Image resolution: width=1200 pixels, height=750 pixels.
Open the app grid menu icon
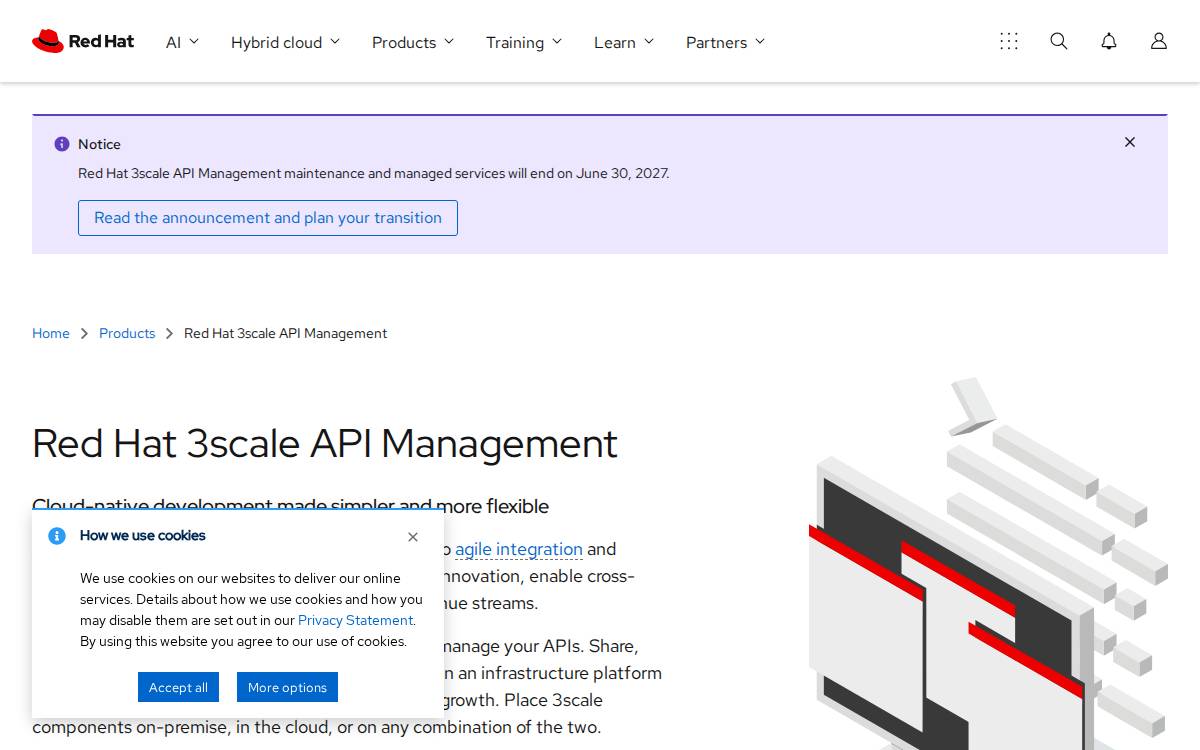pyautogui.click(x=1009, y=41)
